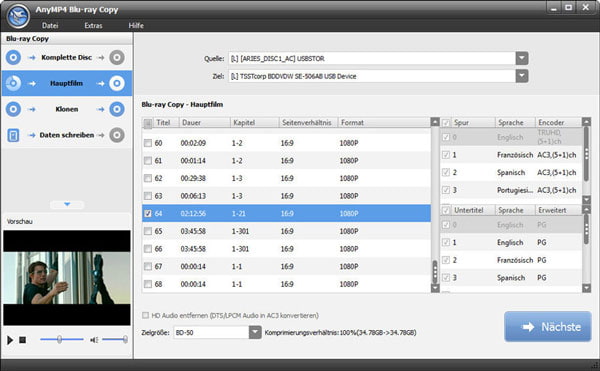Mute the preview volume speaker icon
This screenshot has height=371, width=600.
(94, 340)
